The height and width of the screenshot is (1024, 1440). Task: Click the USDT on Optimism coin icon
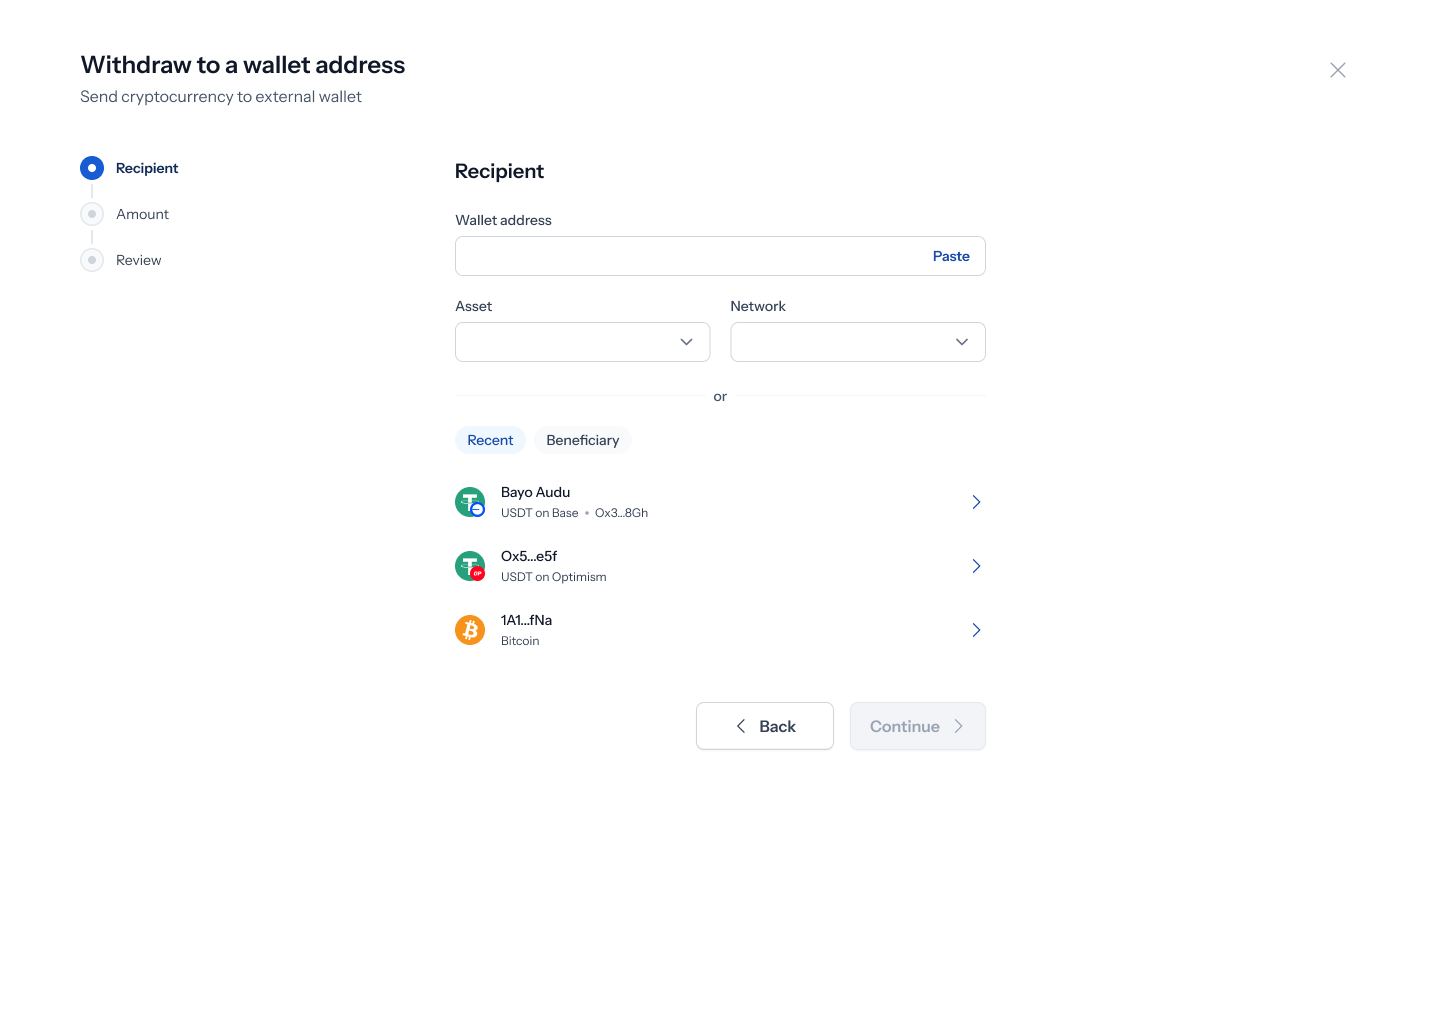click(470, 566)
